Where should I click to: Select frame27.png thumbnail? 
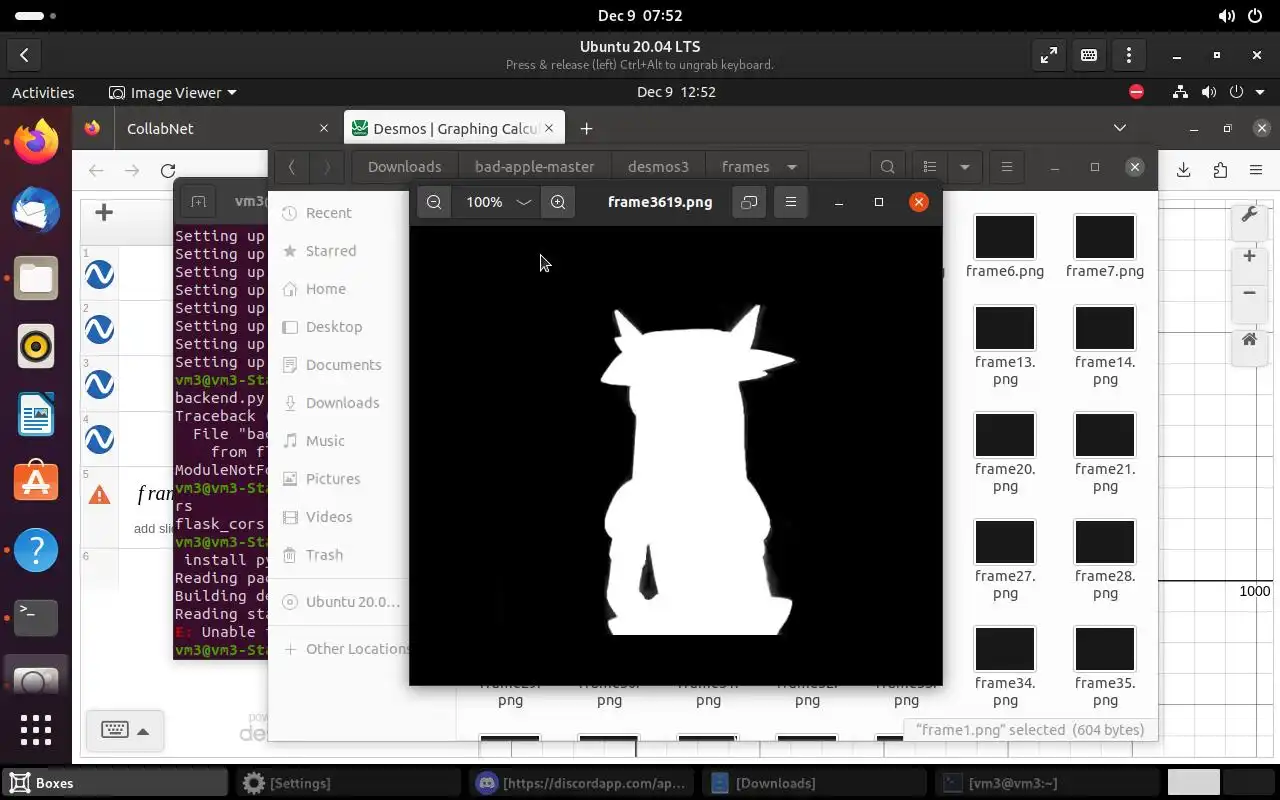pos(1005,543)
